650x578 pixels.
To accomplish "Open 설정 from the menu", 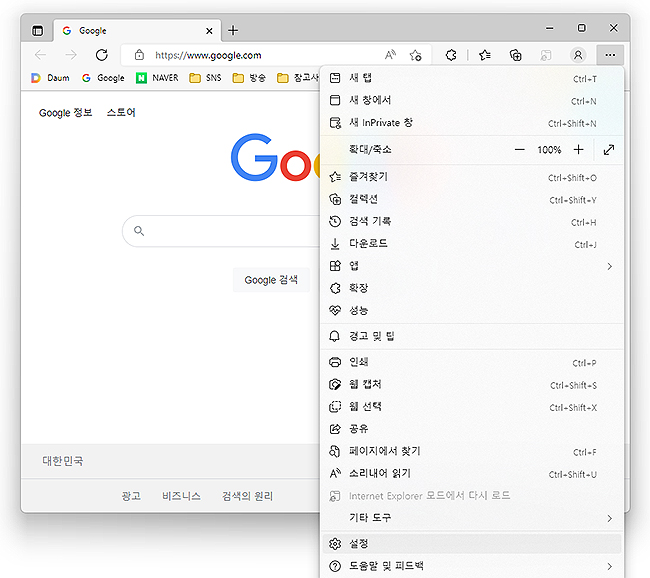I will click(x=472, y=544).
